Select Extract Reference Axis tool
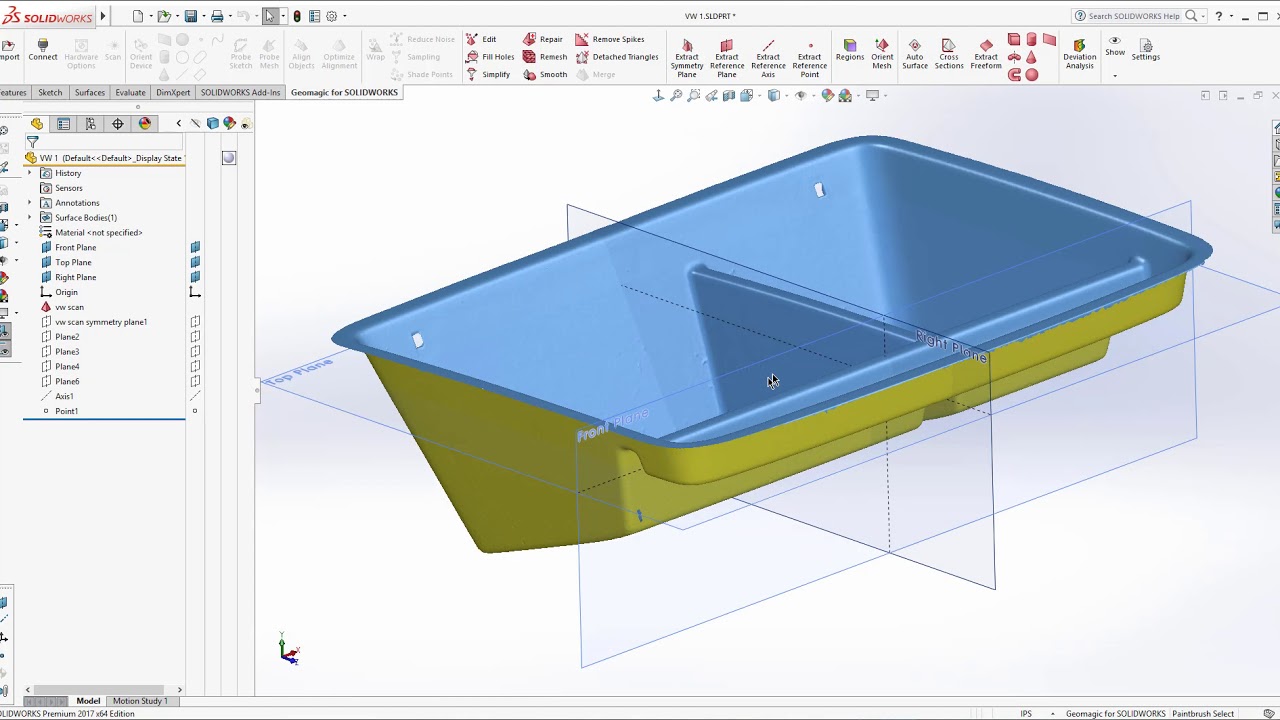The height and width of the screenshot is (720, 1280). click(768, 58)
